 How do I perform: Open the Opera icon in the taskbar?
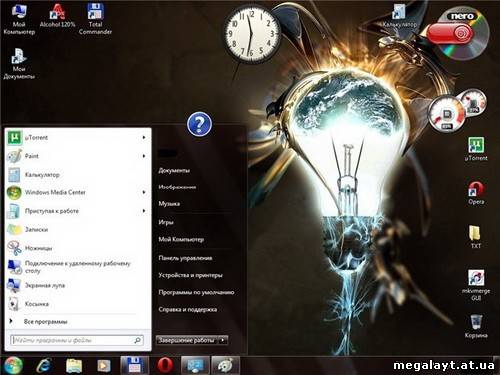(x=165, y=366)
